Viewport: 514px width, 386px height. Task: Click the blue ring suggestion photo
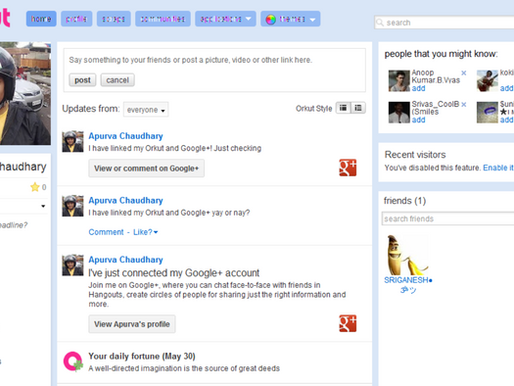487,112
